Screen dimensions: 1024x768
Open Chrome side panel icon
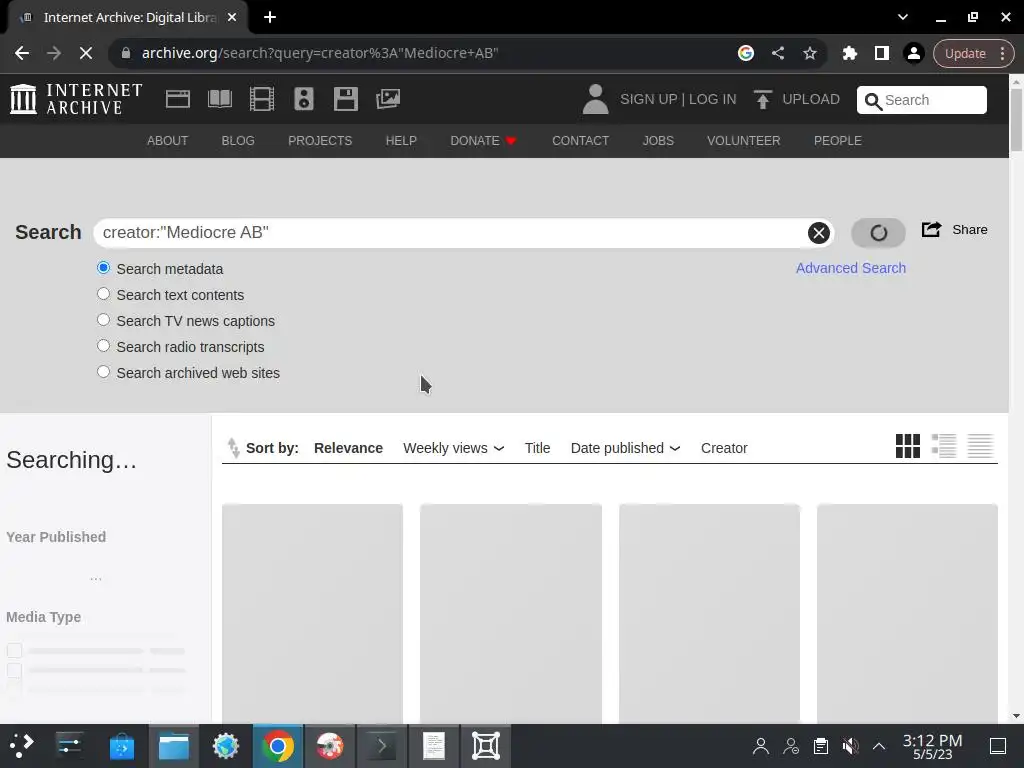coord(882,53)
